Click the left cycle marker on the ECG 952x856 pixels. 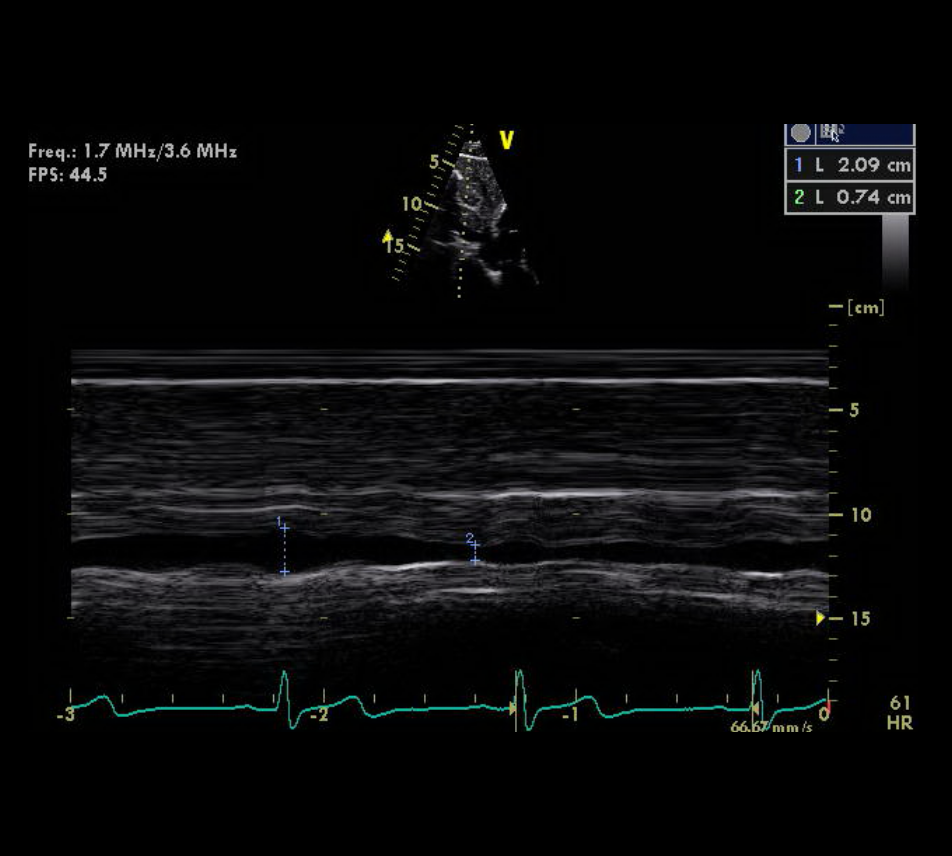click(514, 708)
